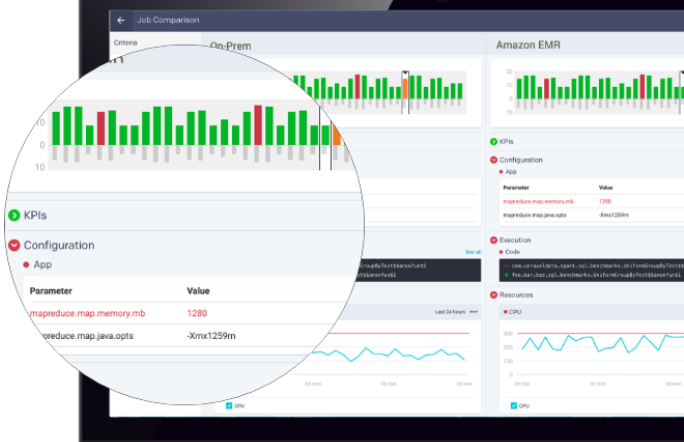Screen dimensions: 684x442
Task: Click the Job Comparison title
Action: [168, 20]
